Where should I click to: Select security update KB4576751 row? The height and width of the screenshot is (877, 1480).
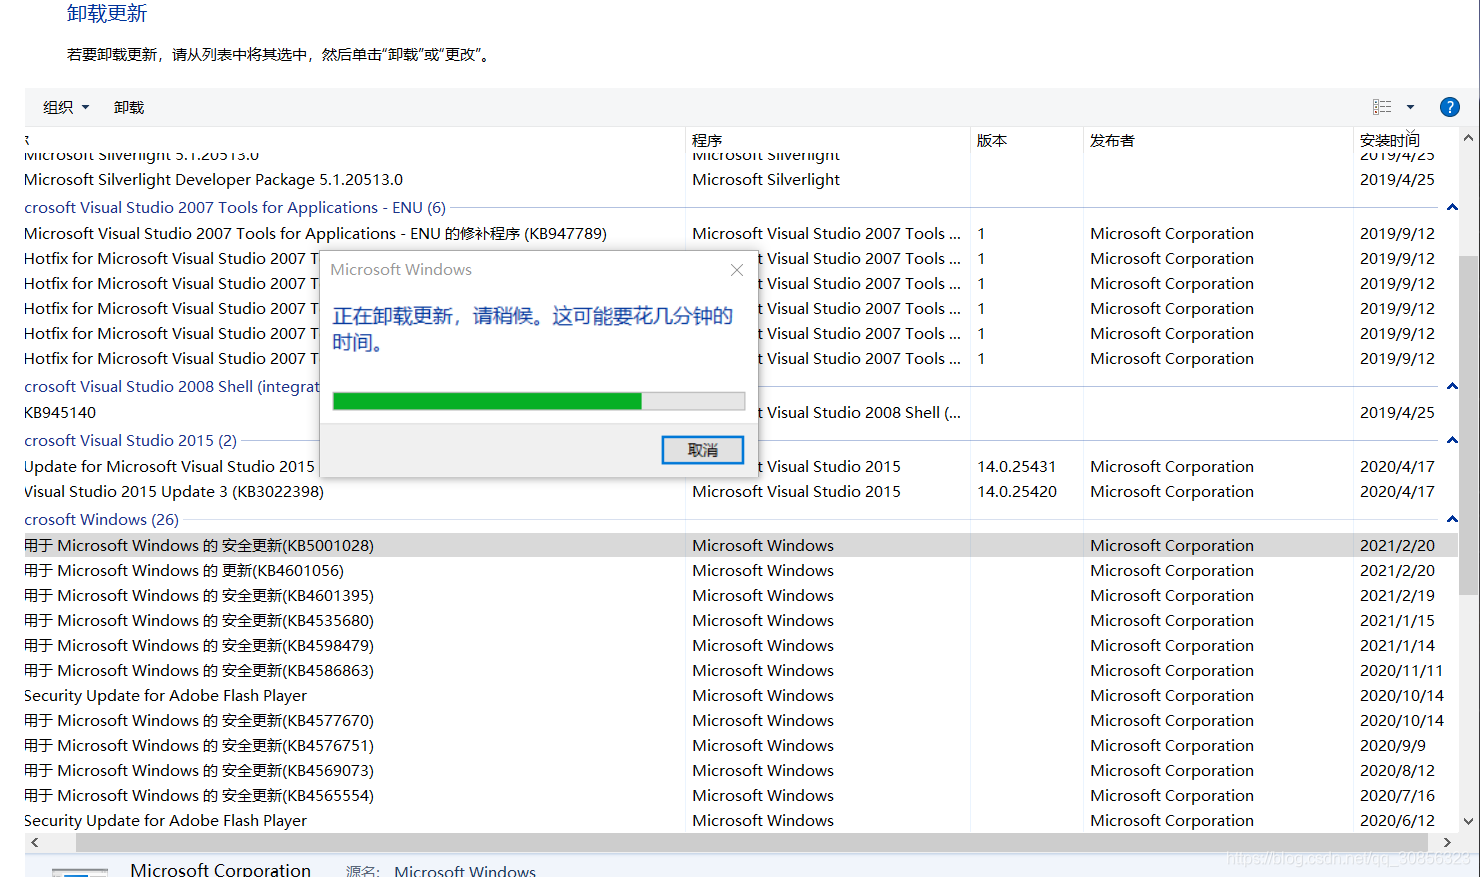(740, 746)
